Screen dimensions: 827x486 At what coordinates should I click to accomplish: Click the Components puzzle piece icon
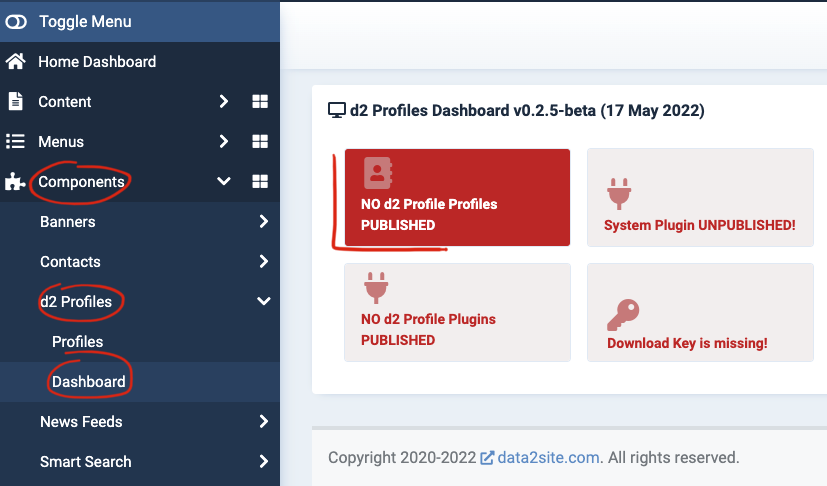pos(15,182)
